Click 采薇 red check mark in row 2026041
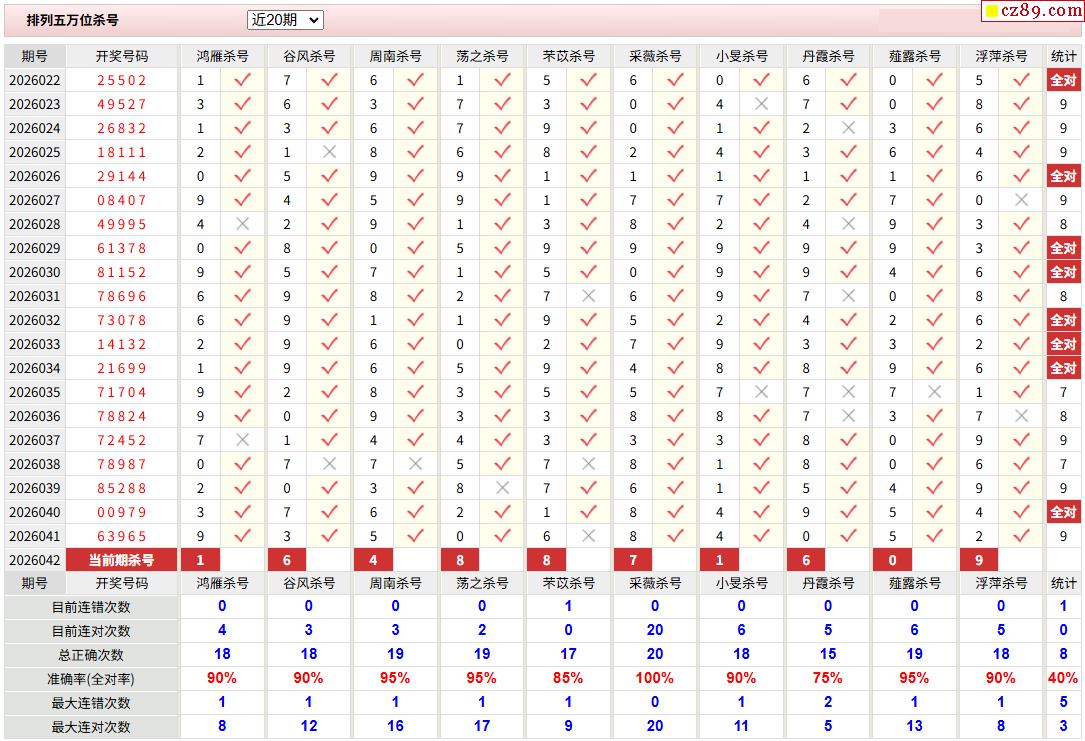This screenshot has width=1085, height=741. (x=675, y=536)
